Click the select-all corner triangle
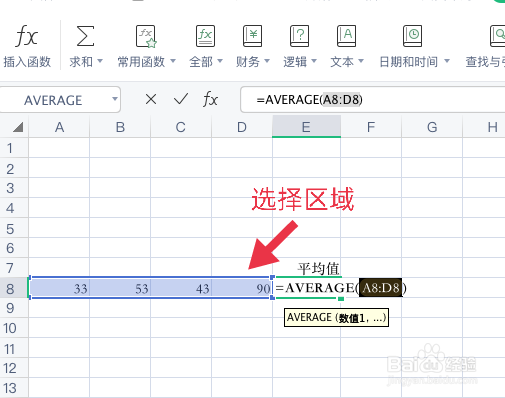 18,127
